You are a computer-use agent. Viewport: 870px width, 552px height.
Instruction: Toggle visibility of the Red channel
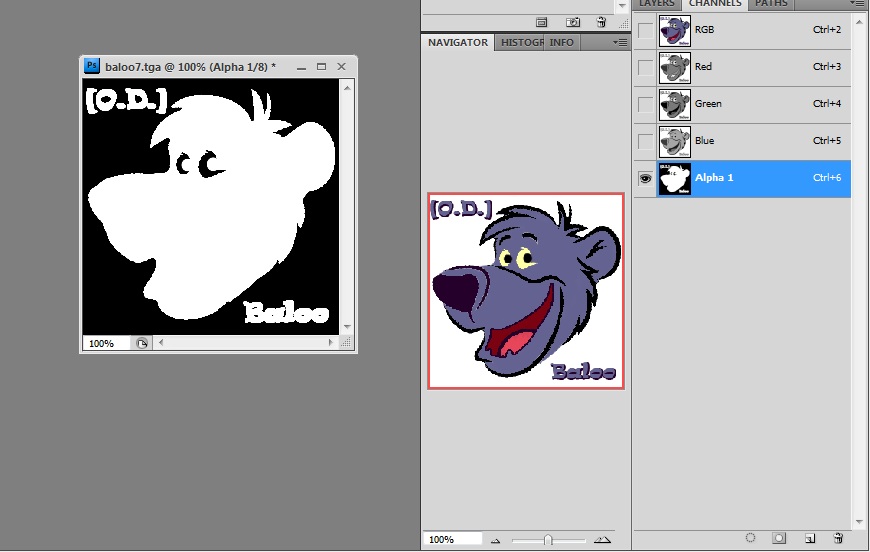point(645,67)
